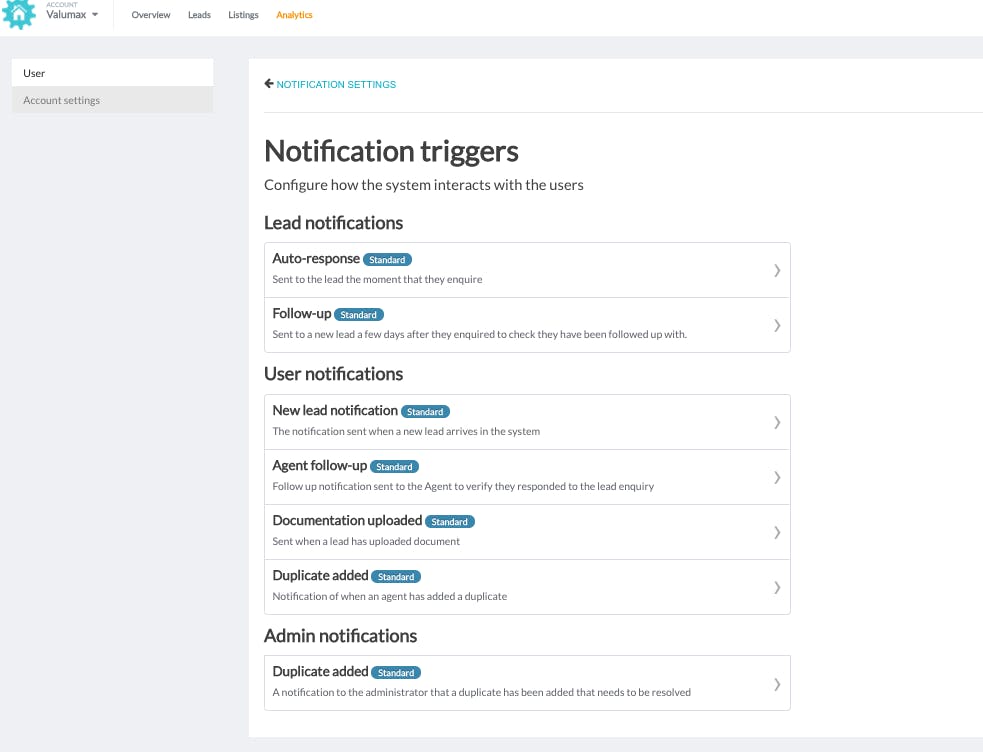983x752 pixels.
Task: Return to NOTIFICATION SETTINGS link
Action: [x=336, y=85]
